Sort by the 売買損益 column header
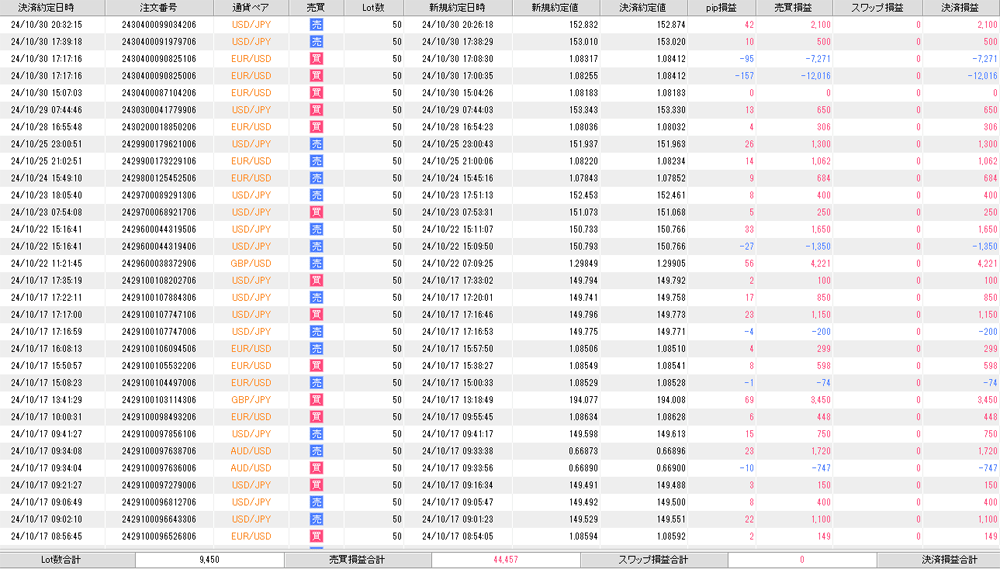 (x=794, y=8)
